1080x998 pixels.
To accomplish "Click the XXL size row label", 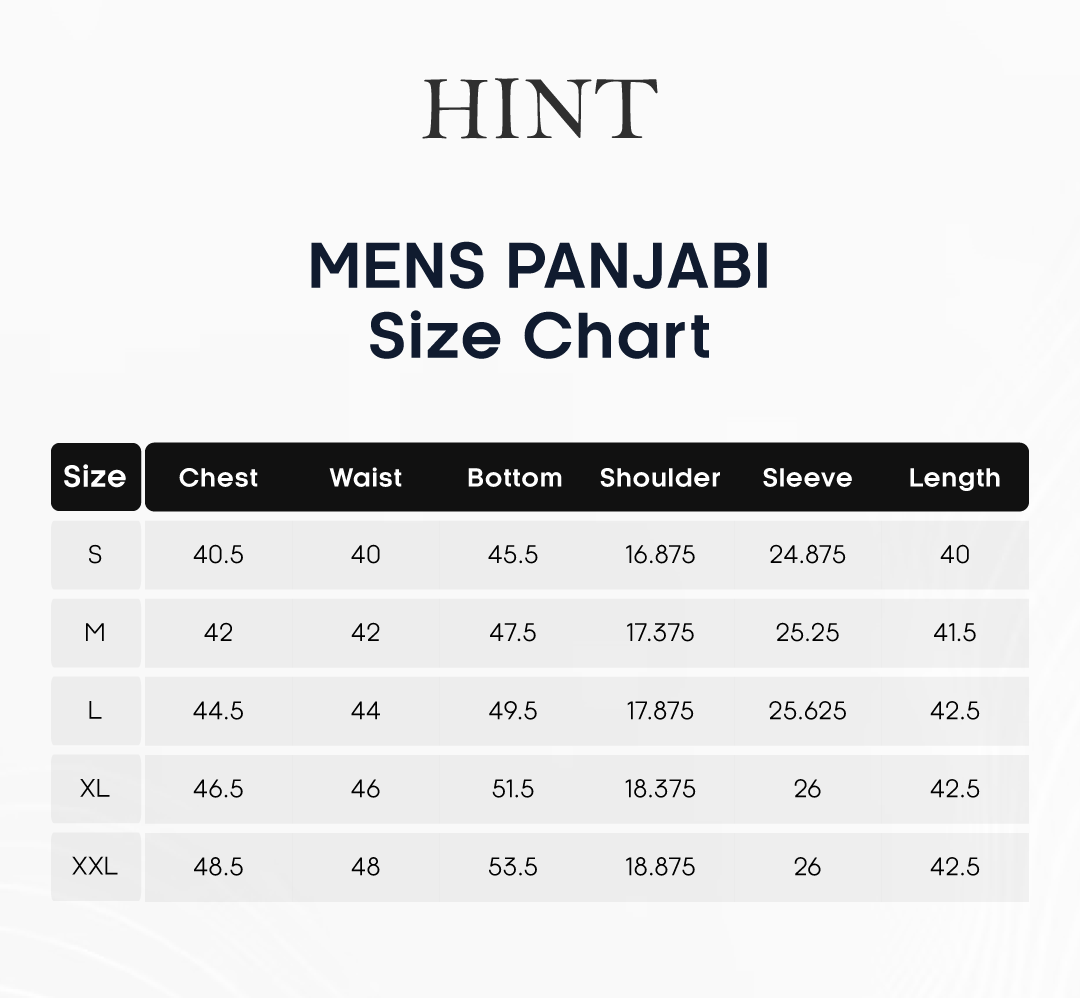I will click(95, 866).
